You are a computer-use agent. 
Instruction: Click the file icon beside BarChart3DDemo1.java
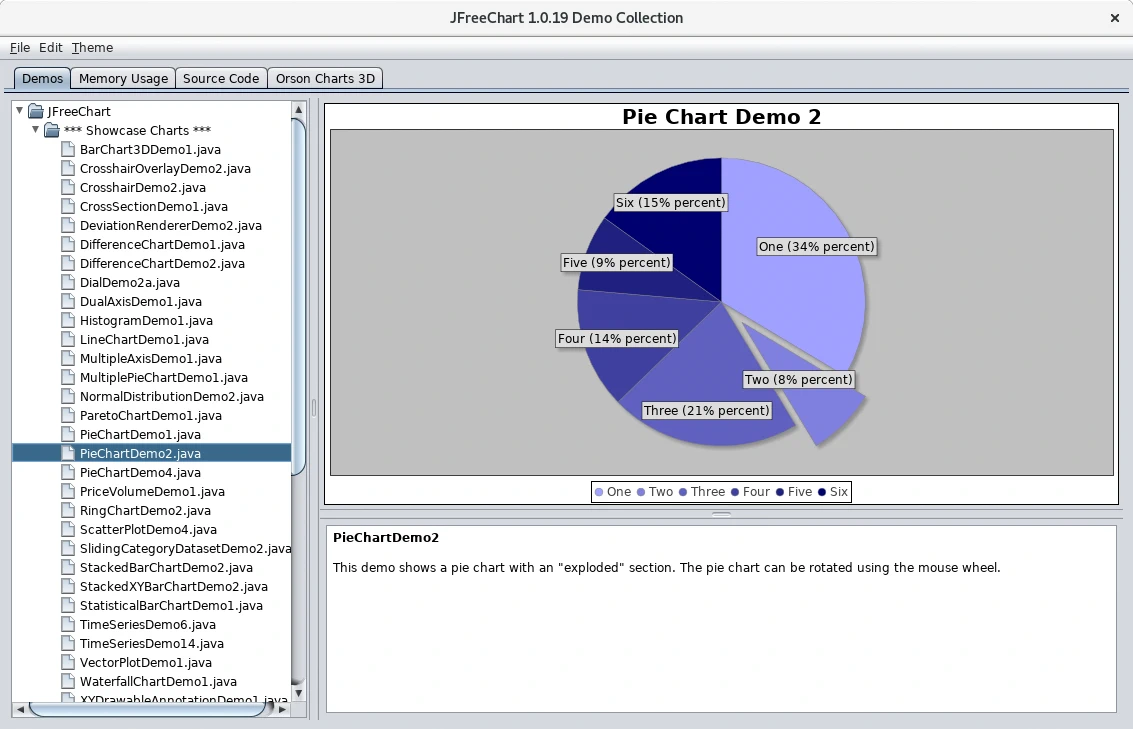point(67,149)
